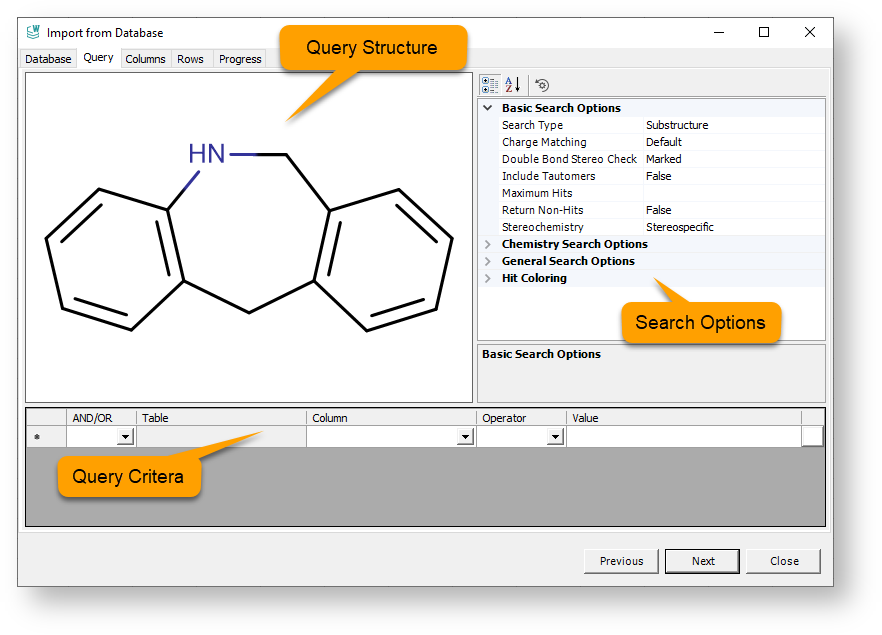Open the AND/OR dropdown
This screenshot has height=635, width=882.
(125, 437)
